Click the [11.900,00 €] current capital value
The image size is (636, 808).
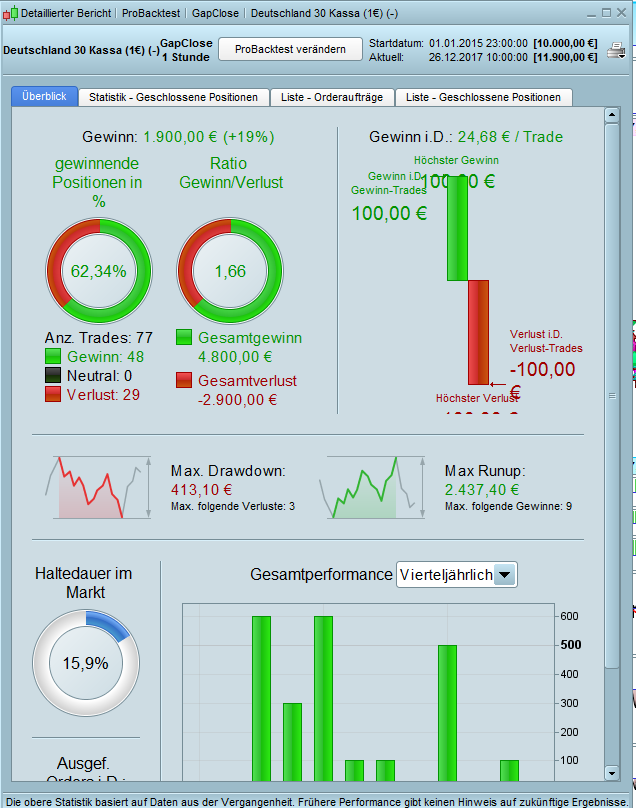[x=565, y=57]
